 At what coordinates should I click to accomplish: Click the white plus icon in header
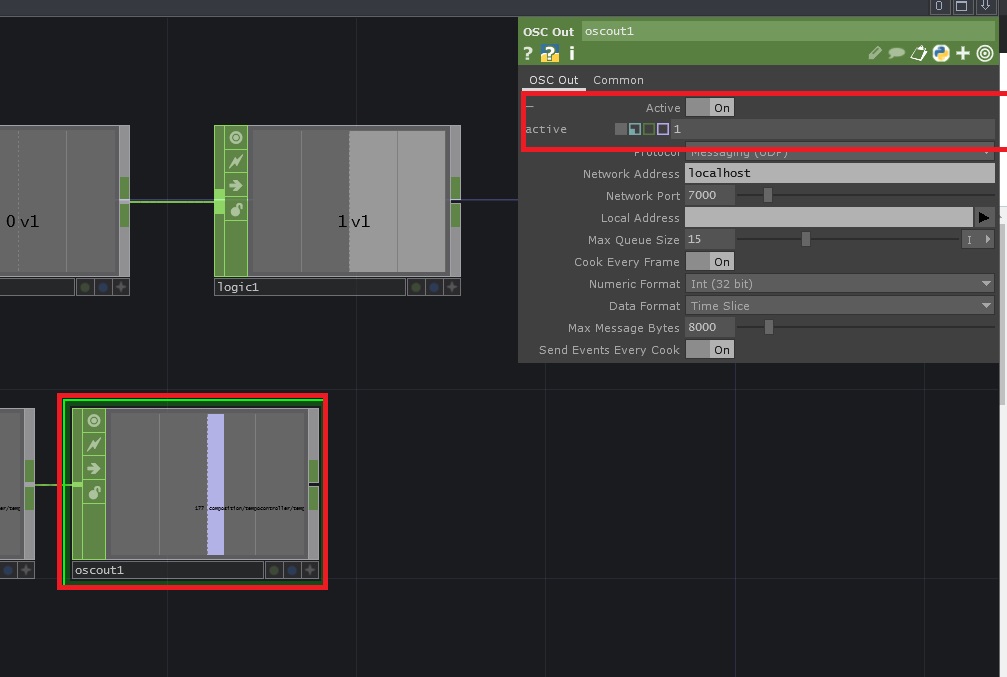pyautogui.click(x=963, y=53)
